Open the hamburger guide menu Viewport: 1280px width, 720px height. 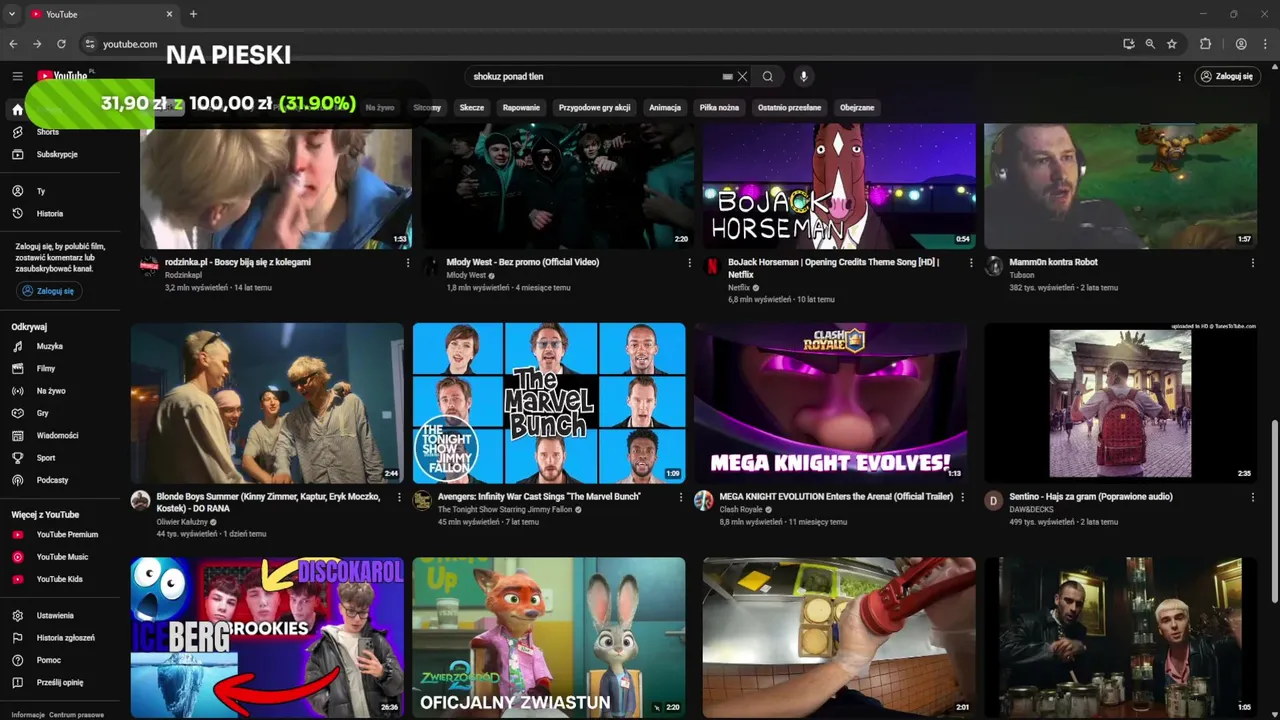pos(17,76)
